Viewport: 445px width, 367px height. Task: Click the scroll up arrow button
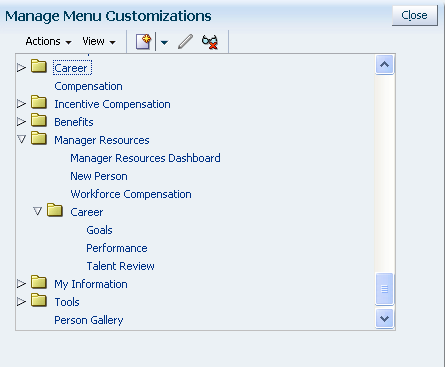click(x=384, y=65)
